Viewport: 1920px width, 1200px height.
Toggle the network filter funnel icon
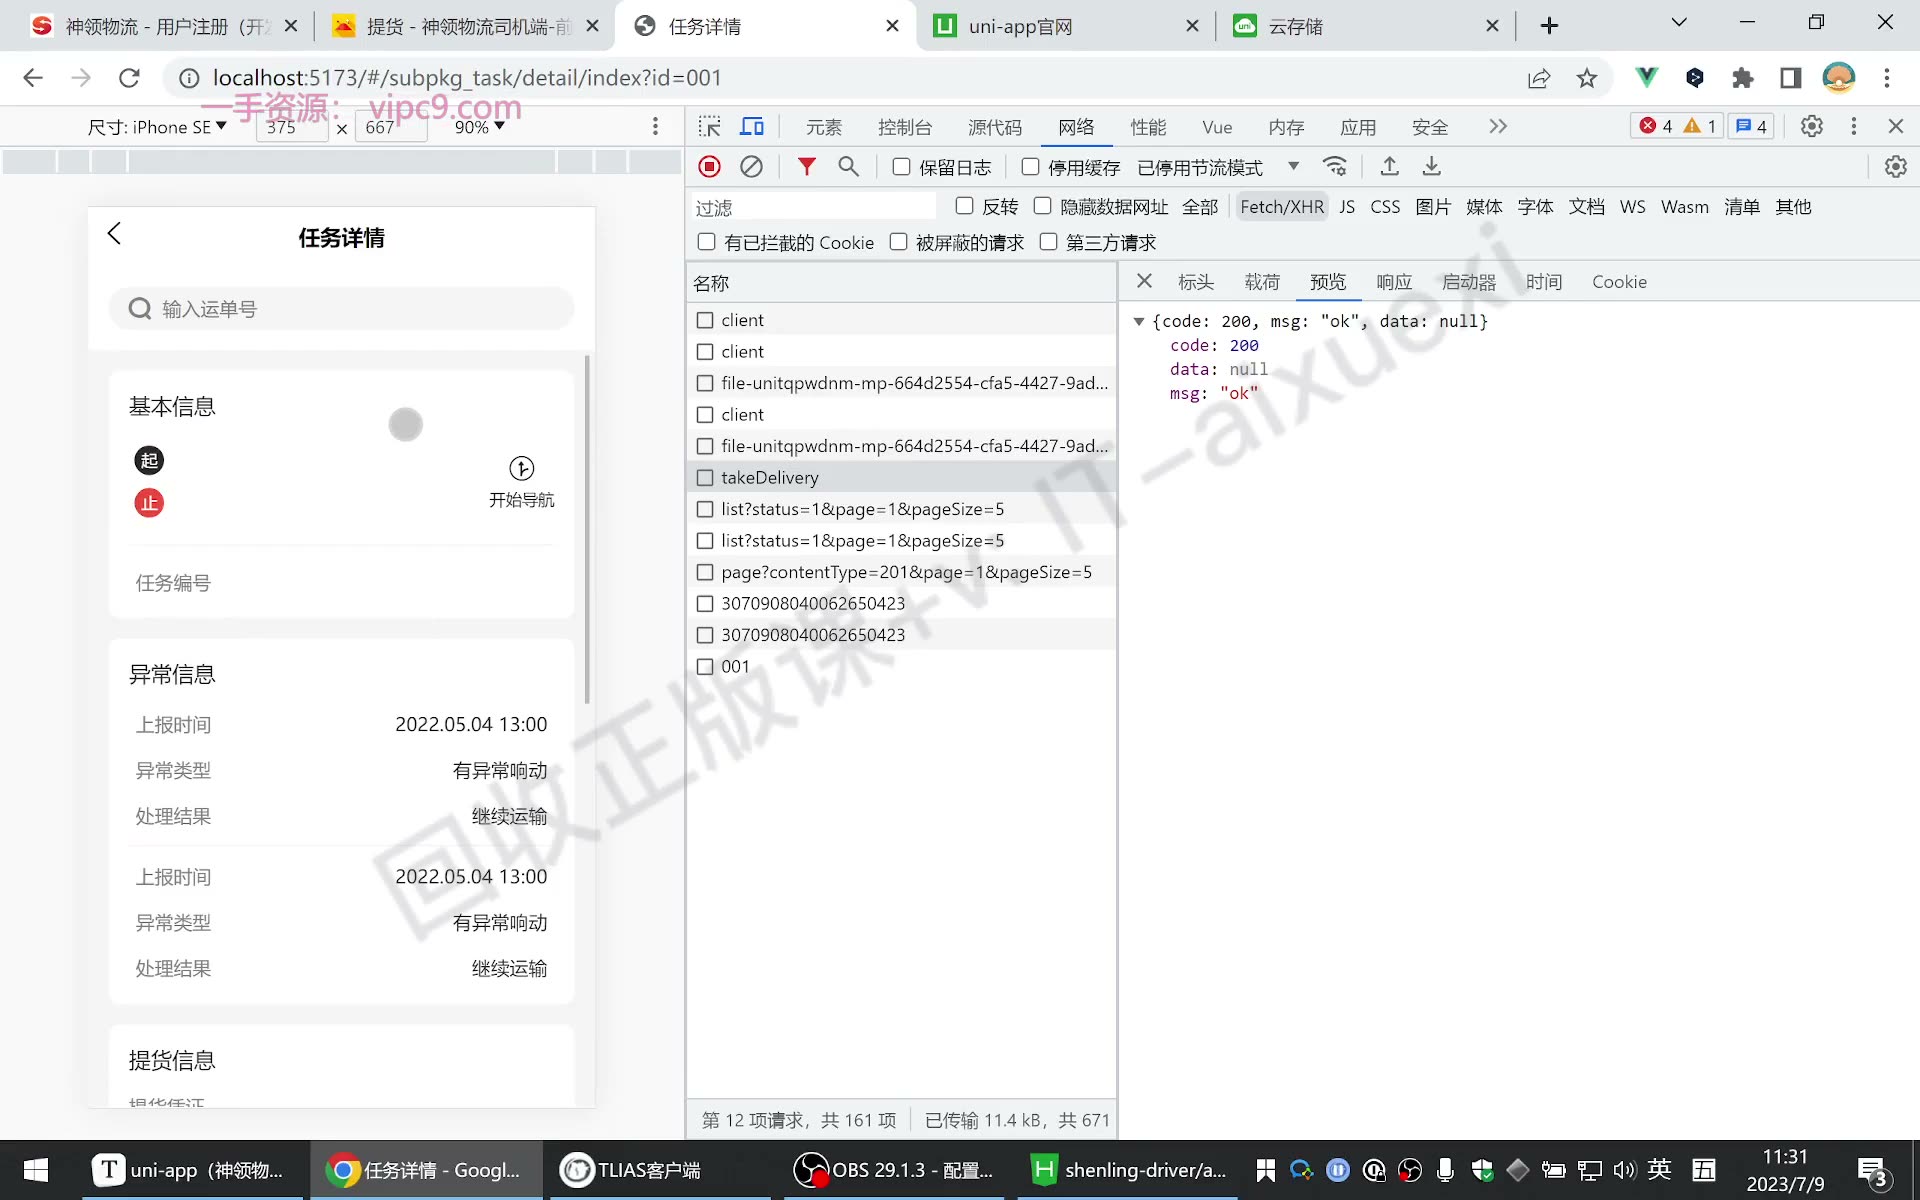[806, 167]
